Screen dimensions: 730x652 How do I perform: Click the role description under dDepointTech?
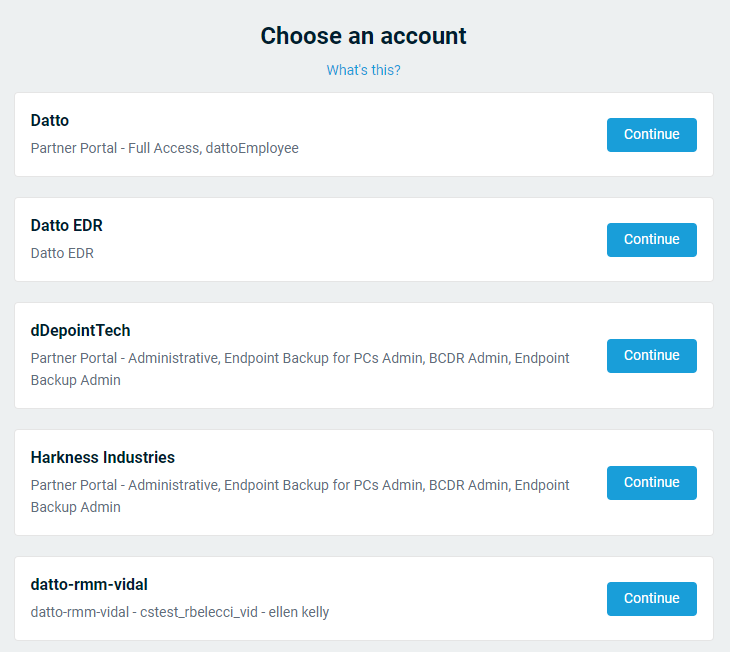(x=300, y=358)
